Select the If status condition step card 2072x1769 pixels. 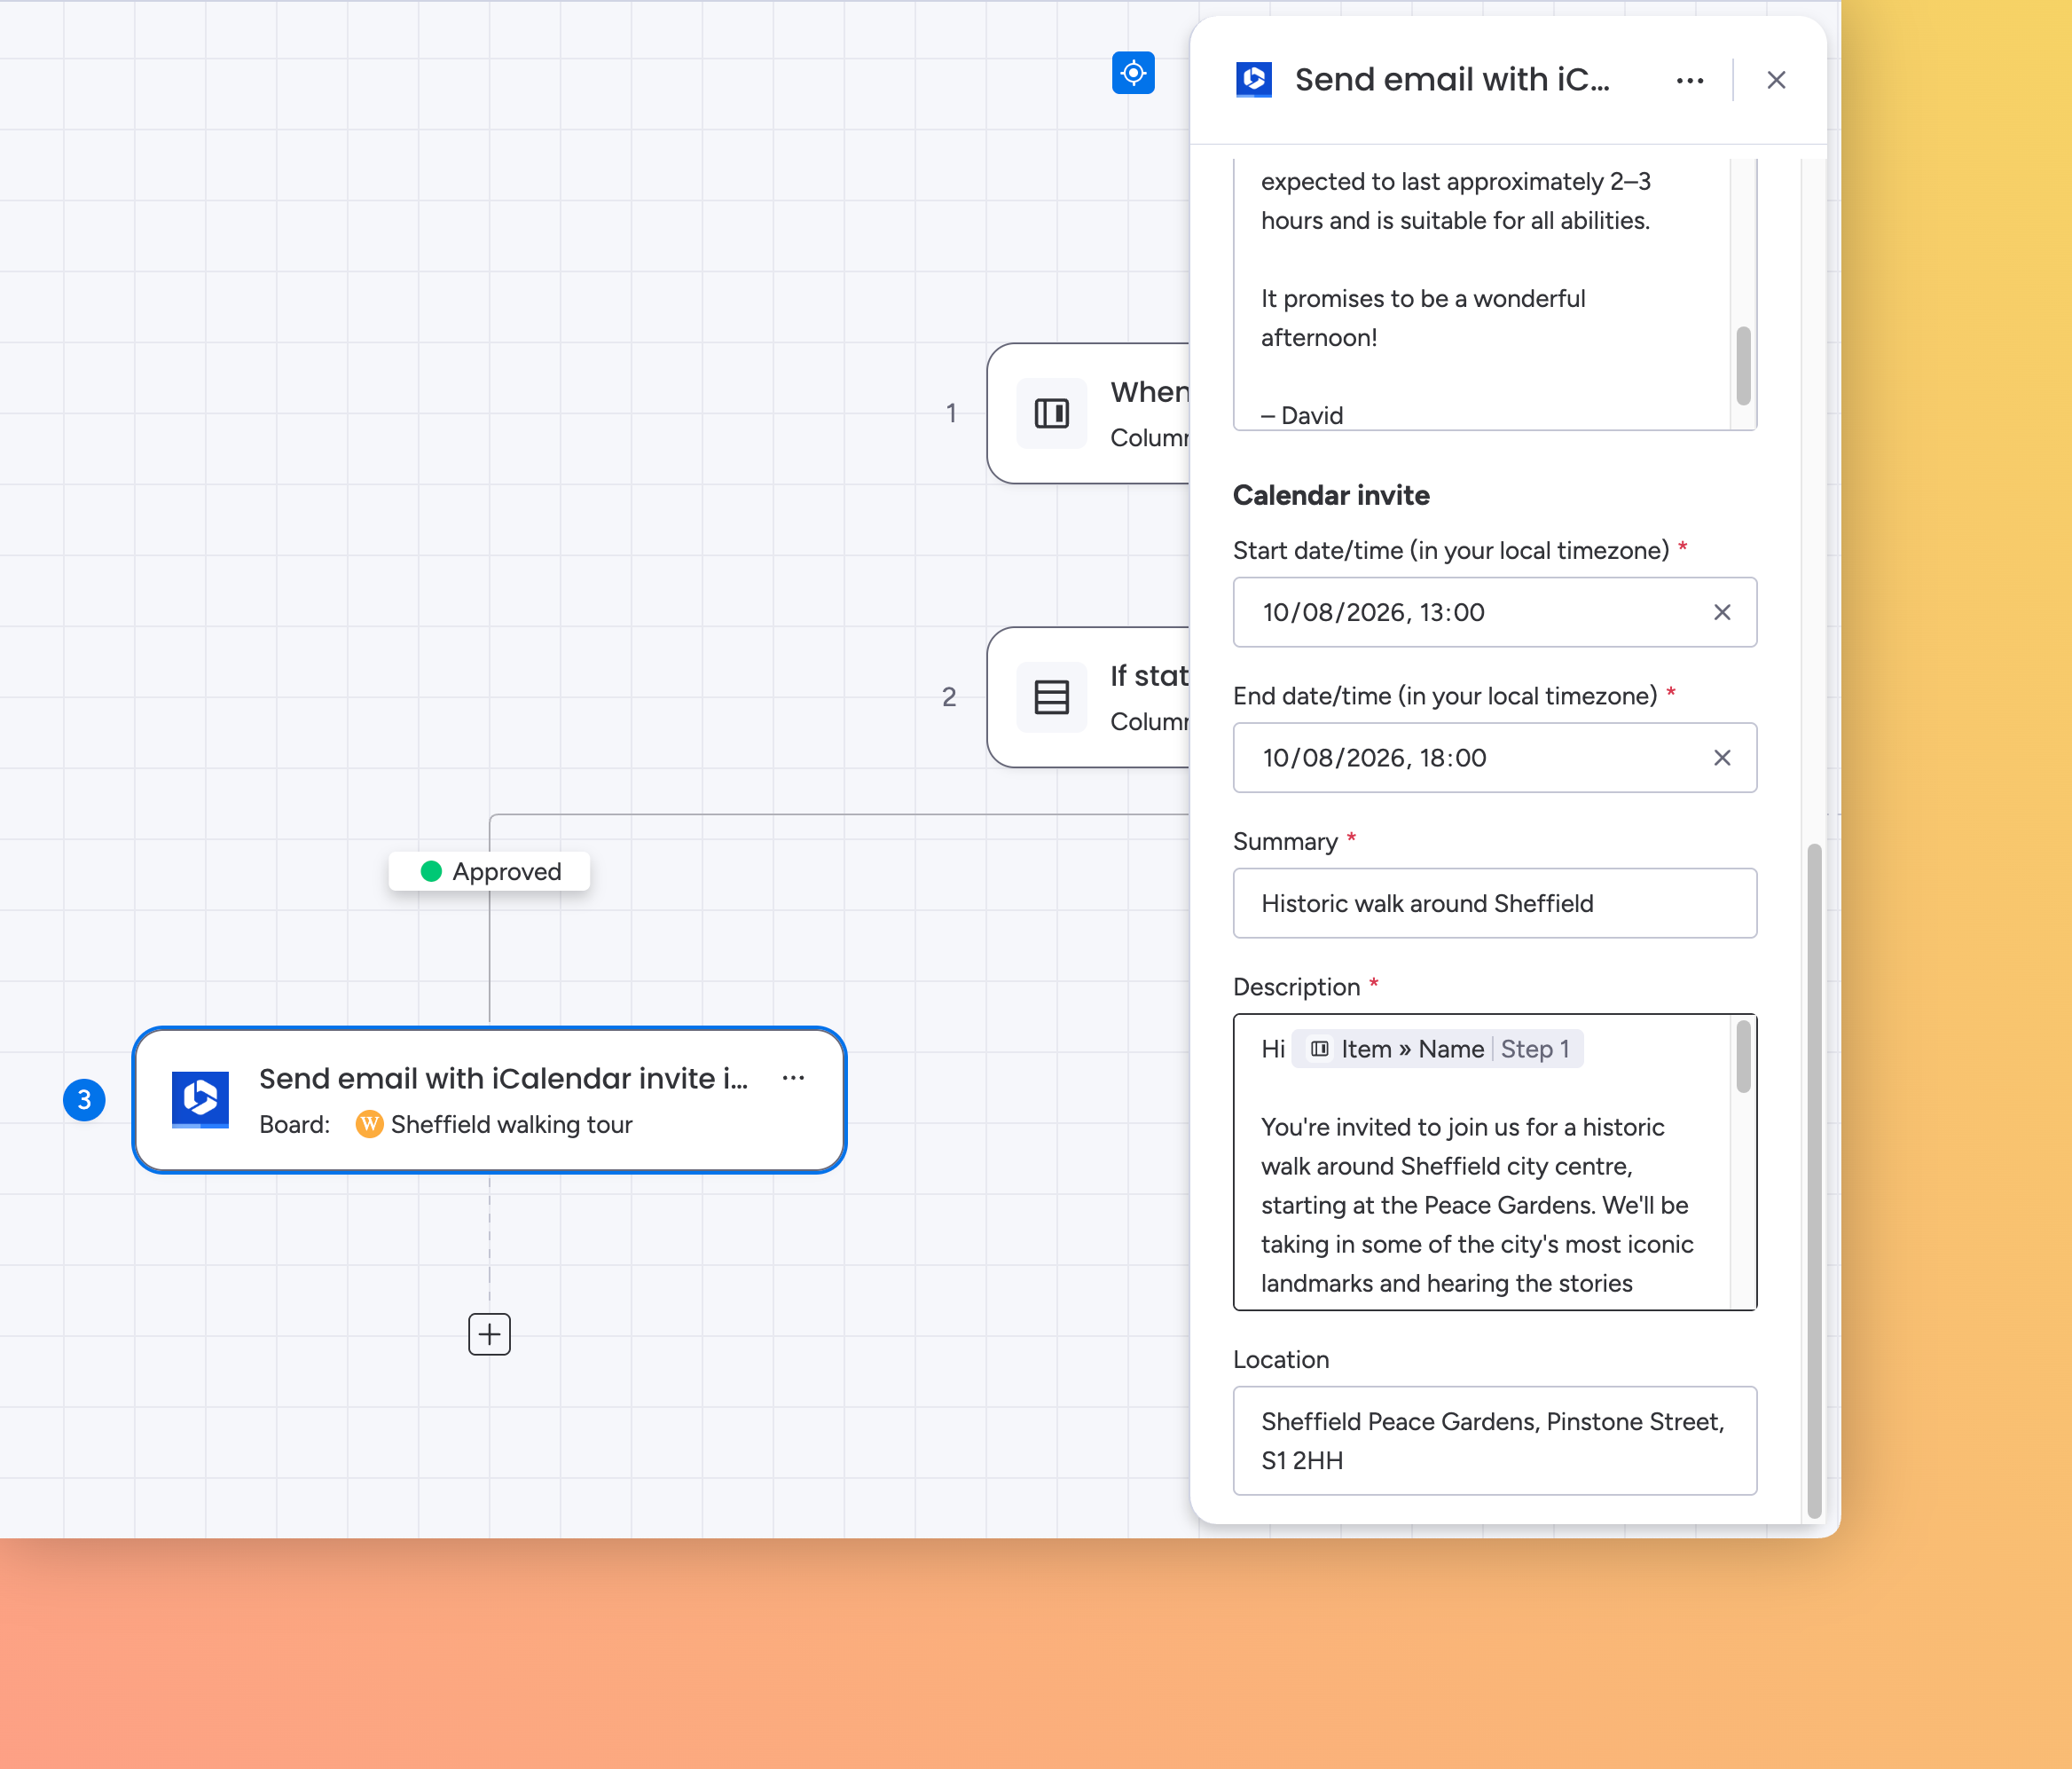tap(1089, 697)
